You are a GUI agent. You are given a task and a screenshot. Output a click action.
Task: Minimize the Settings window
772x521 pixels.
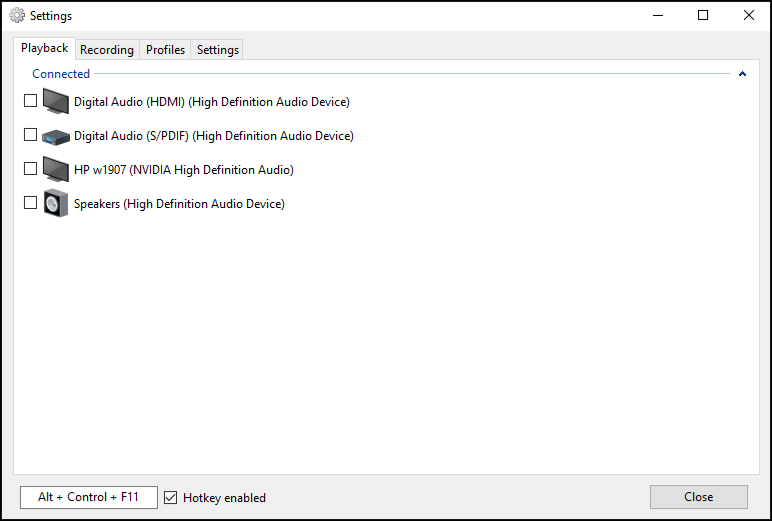click(x=658, y=15)
